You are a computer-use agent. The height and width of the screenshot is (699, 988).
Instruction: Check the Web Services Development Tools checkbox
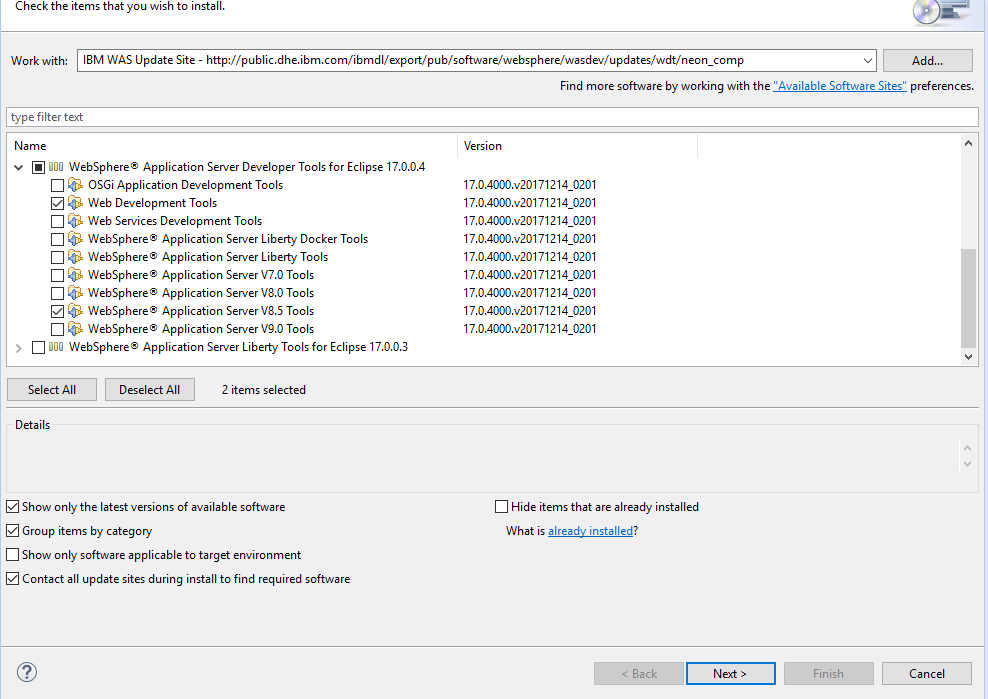57,221
